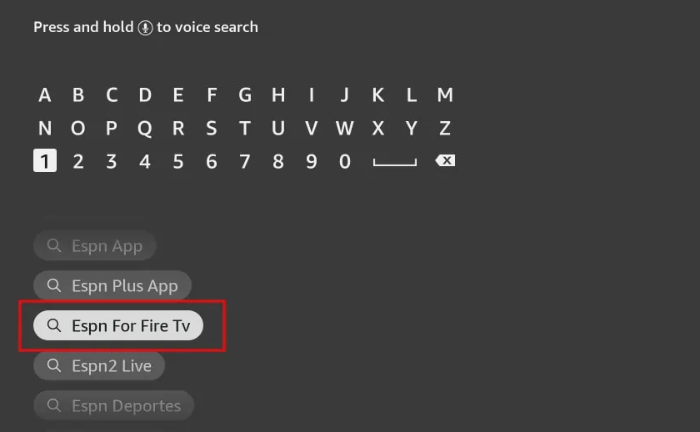Screen dimensions: 700x432
Task: Click the microphone voice search icon
Action: 145,28
